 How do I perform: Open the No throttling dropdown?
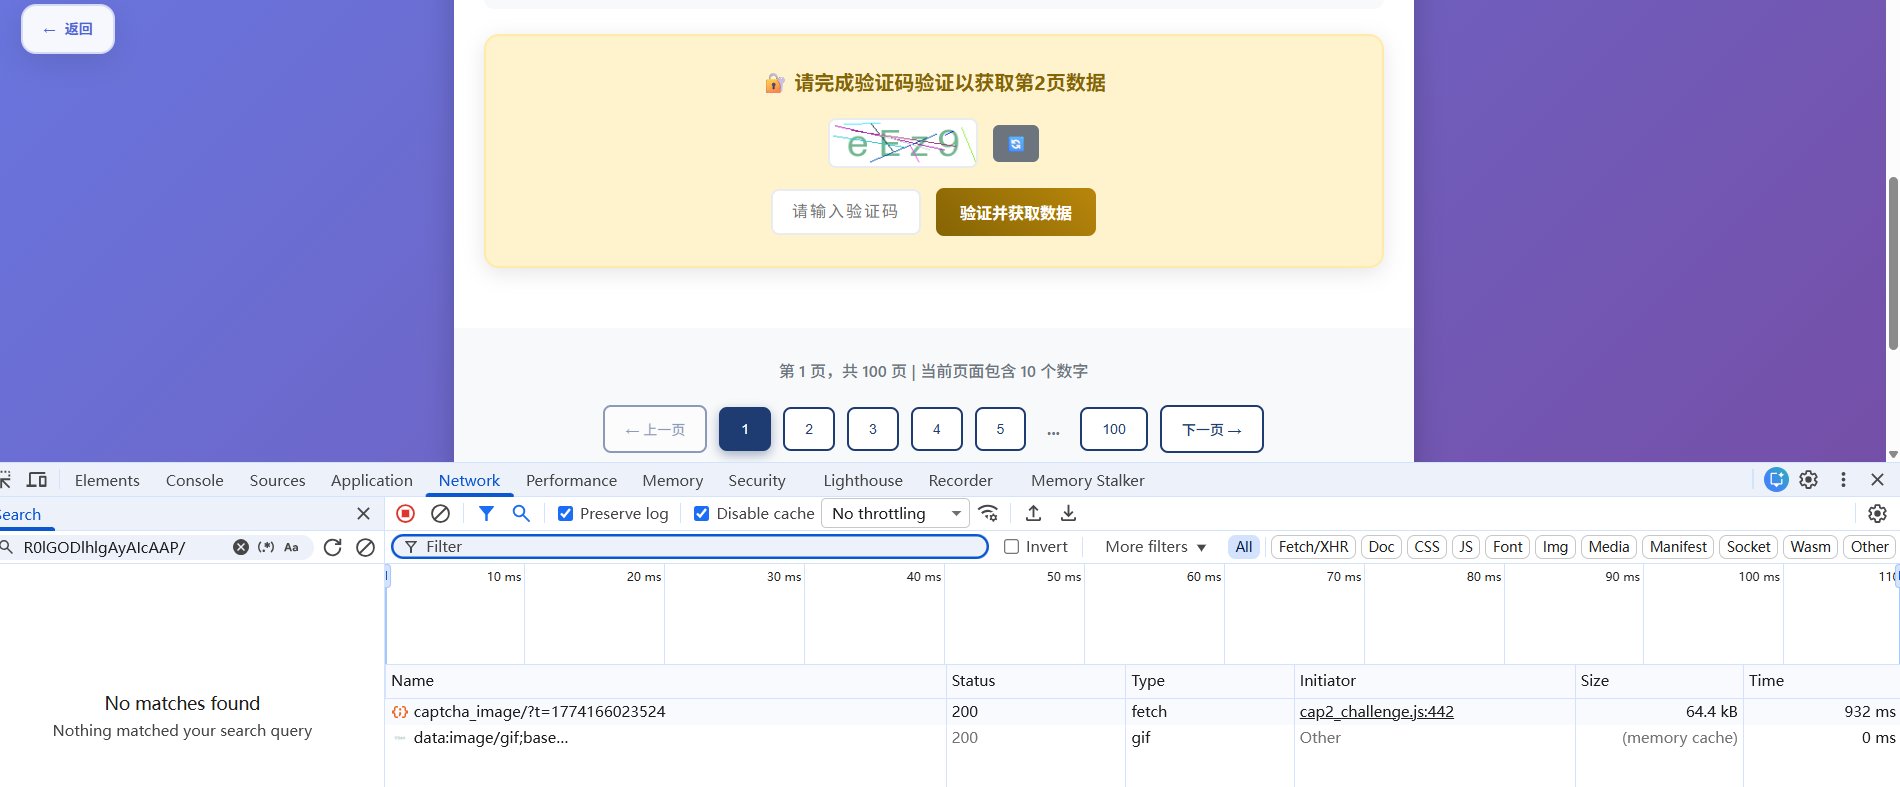[x=895, y=514]
